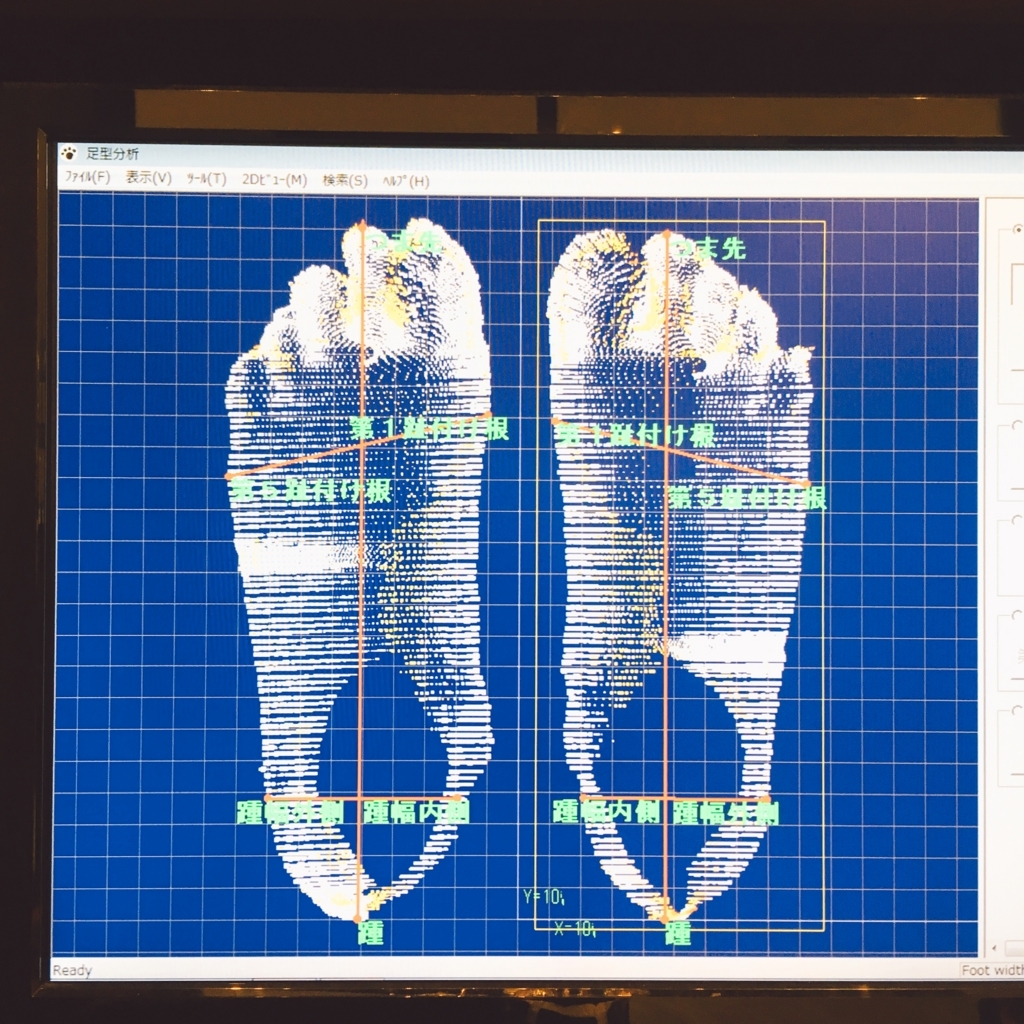Click the 踵 label under the left foot
1024x1024 pixels.
pos(371,934)
